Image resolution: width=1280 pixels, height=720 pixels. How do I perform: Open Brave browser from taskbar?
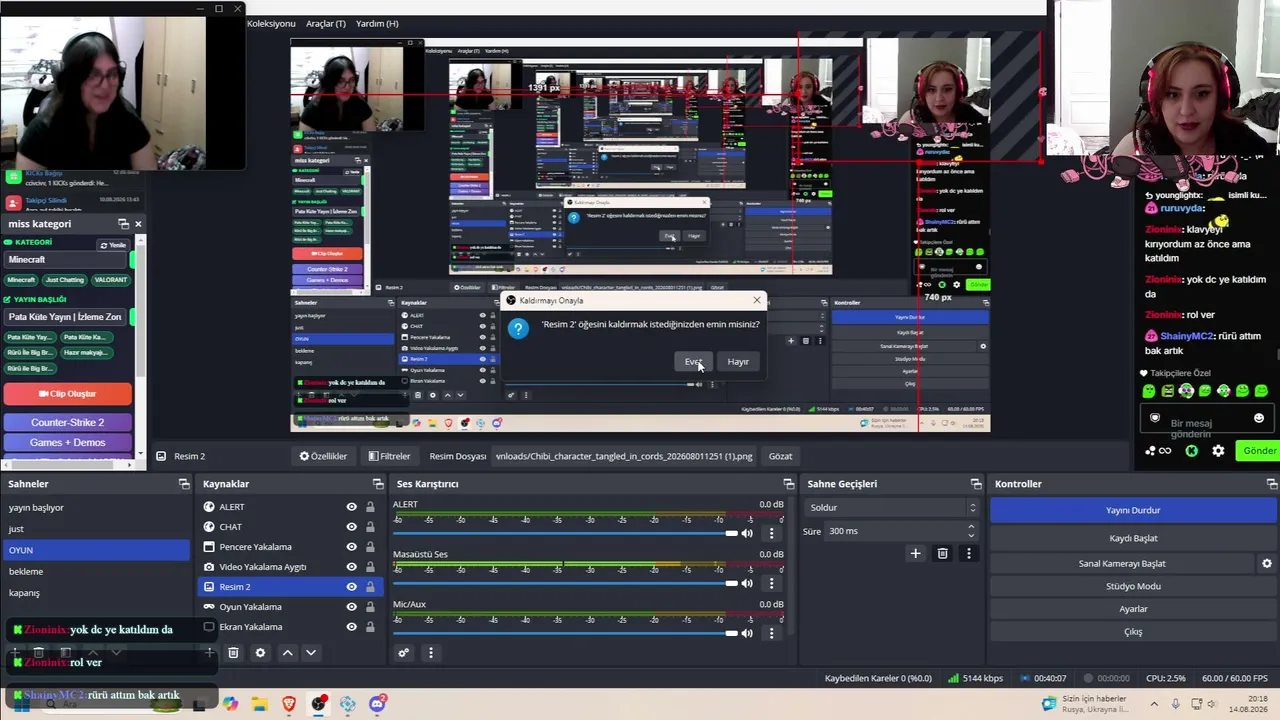(x=289, y=704)
